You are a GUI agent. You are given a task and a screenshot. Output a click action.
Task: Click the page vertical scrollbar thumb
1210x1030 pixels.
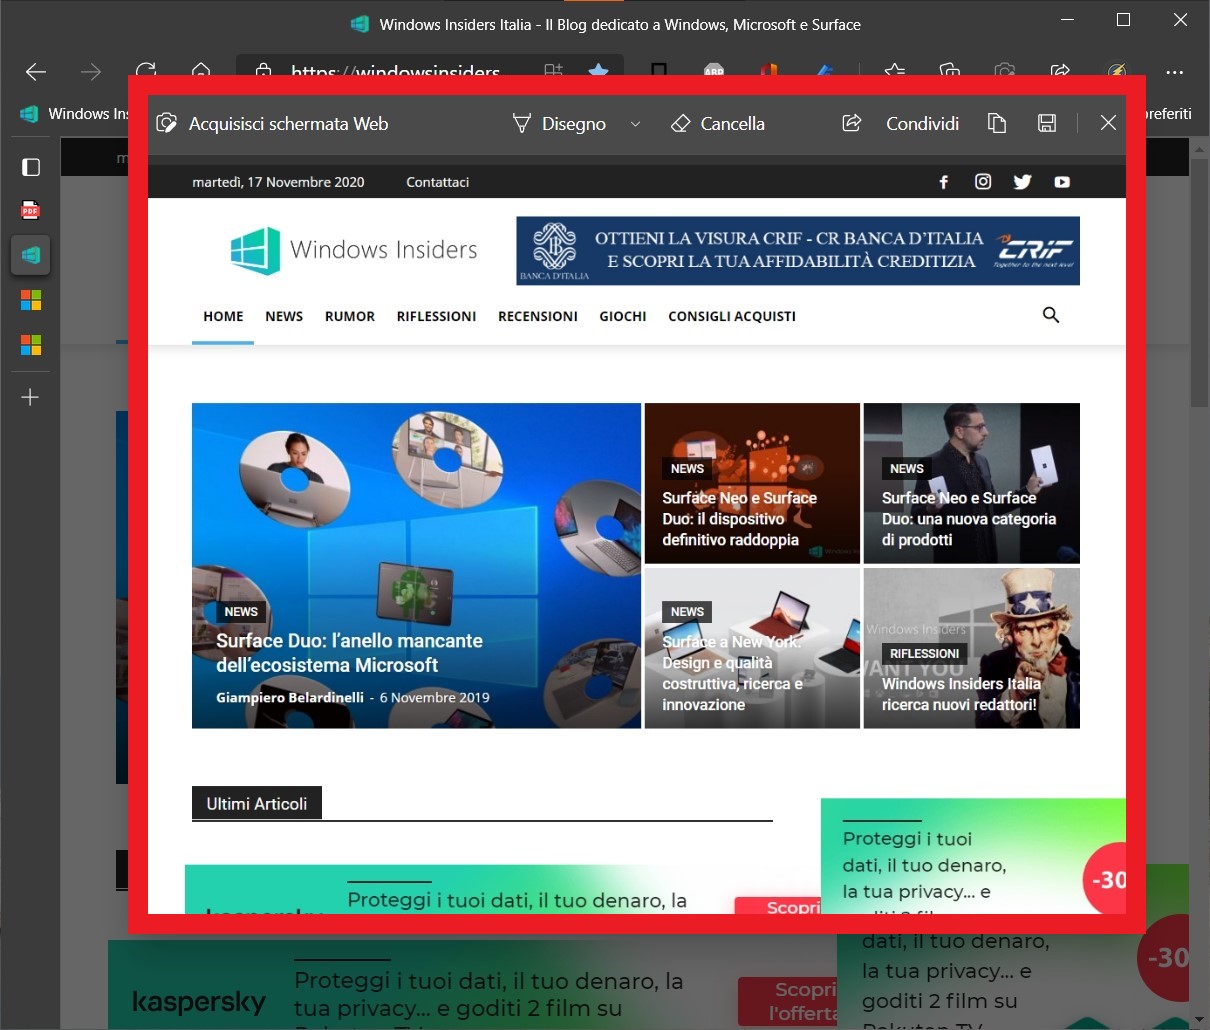point(1199,282)
